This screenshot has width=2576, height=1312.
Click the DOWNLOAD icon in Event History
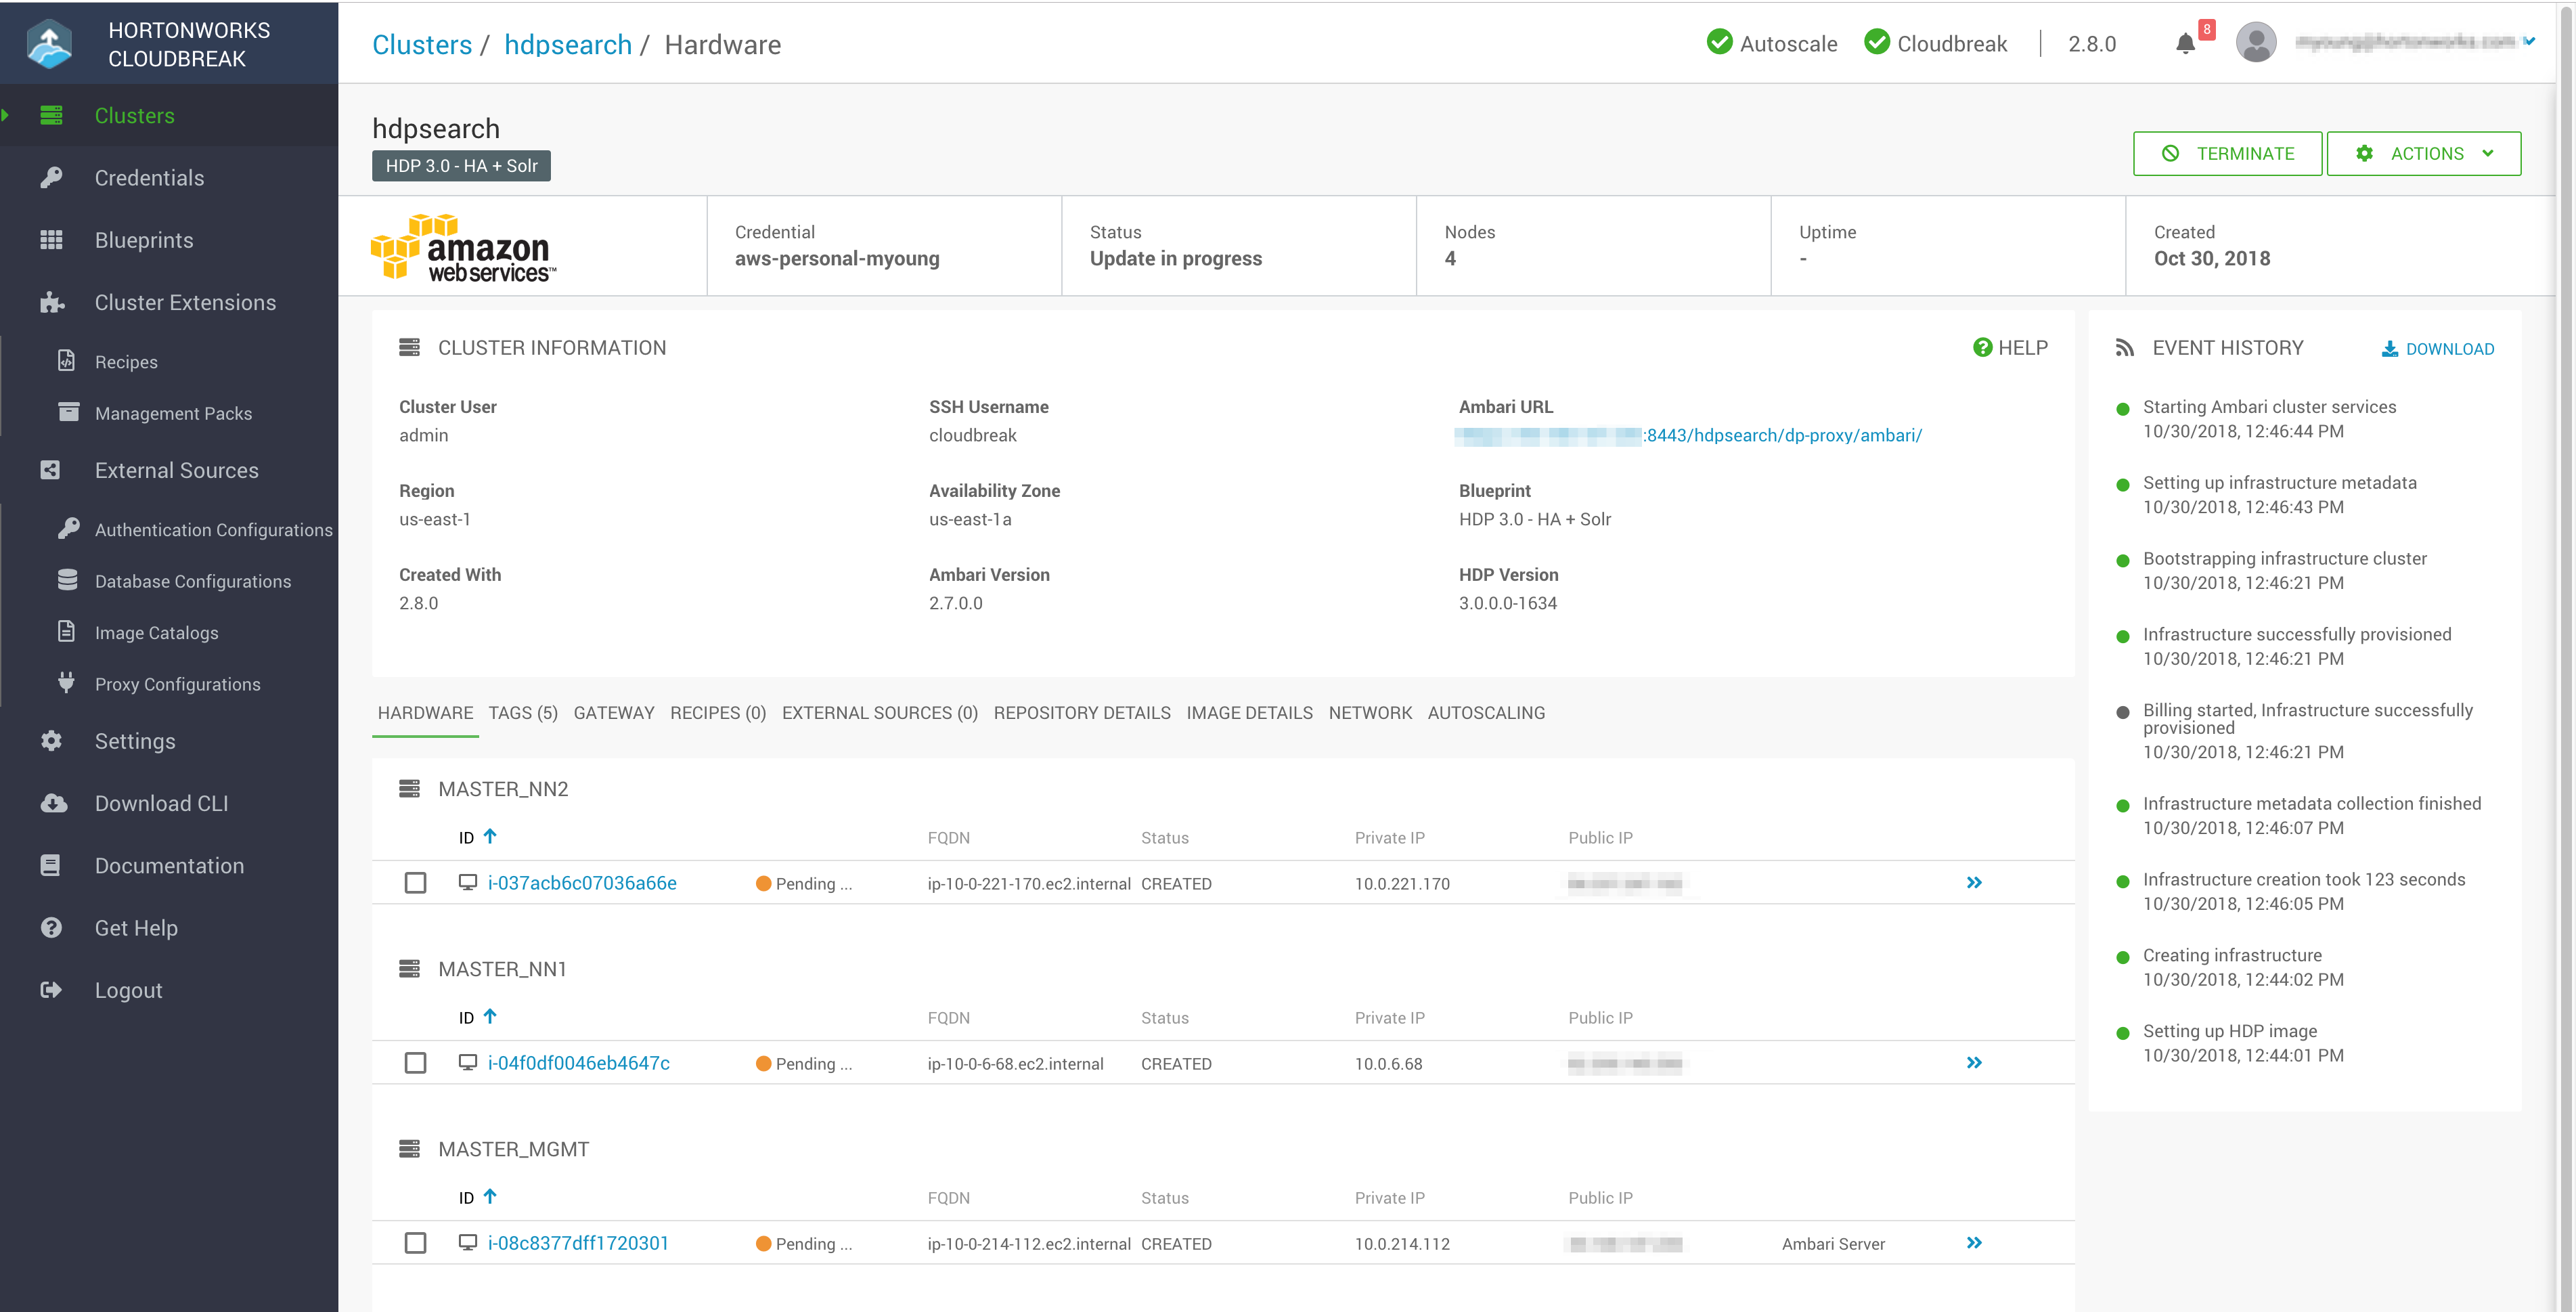(2391, 348)
